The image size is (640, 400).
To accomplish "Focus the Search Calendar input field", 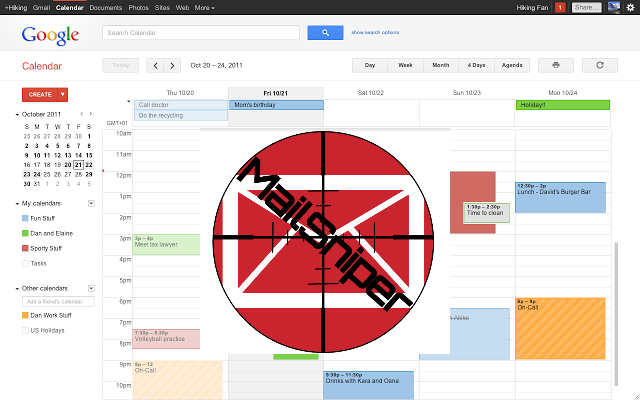I will pos(200,33).
